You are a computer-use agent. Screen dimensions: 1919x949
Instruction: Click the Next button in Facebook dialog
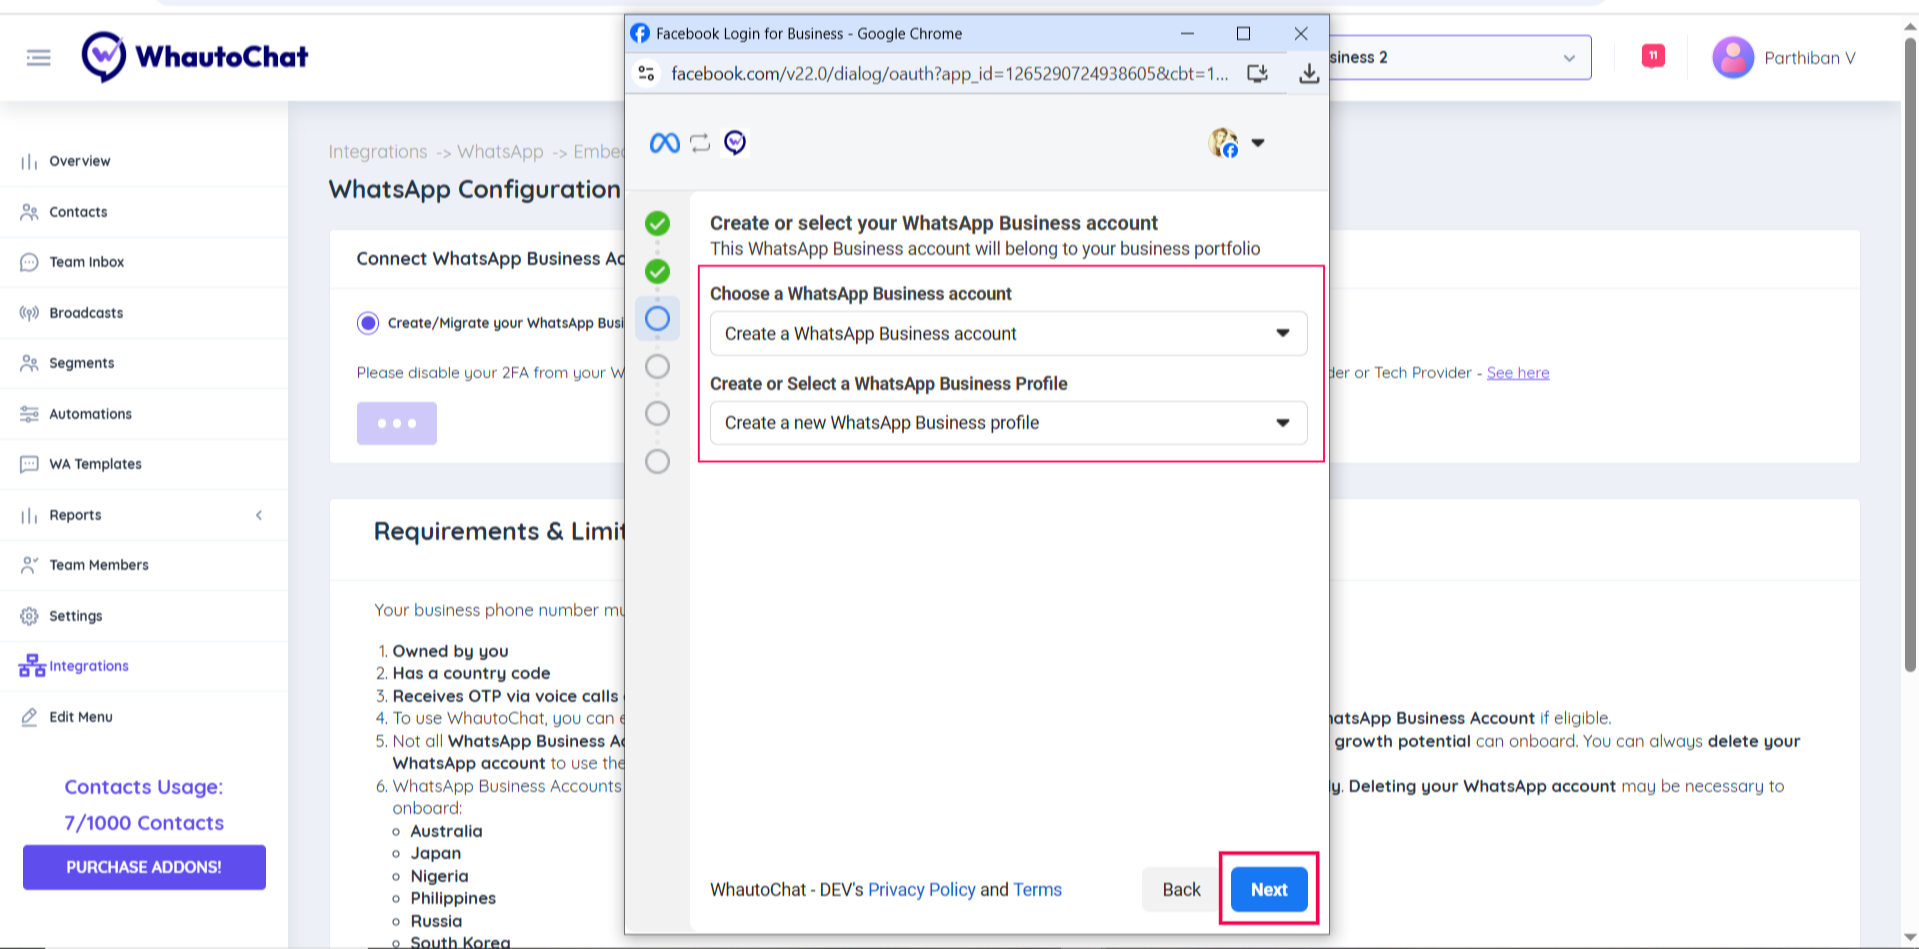(x=1269, y=889)
